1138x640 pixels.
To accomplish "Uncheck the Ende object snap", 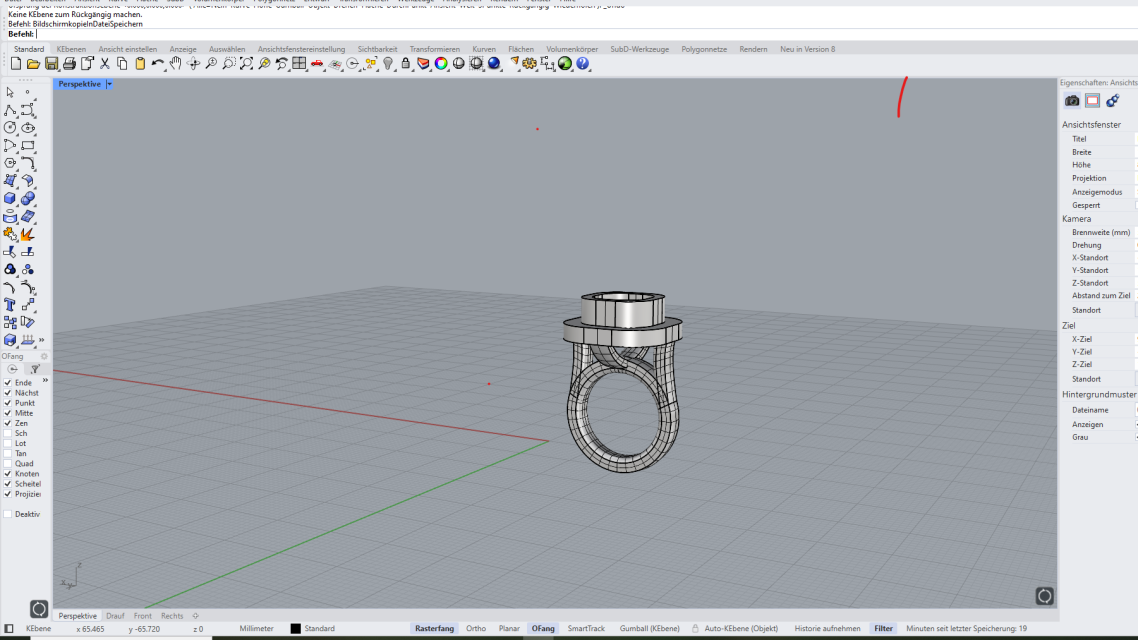I will (8, 383).
